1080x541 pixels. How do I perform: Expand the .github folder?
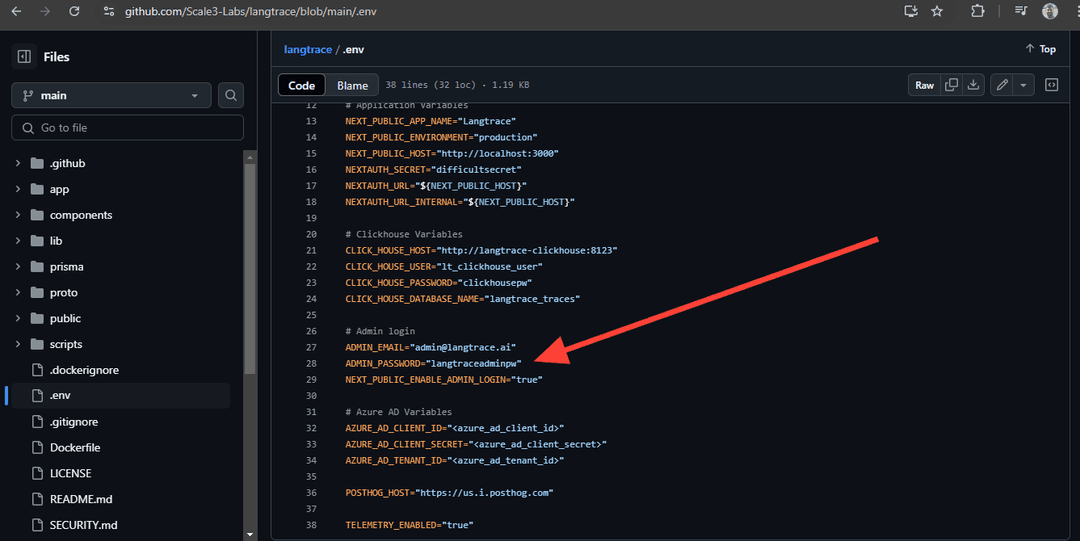coord(18,163)
